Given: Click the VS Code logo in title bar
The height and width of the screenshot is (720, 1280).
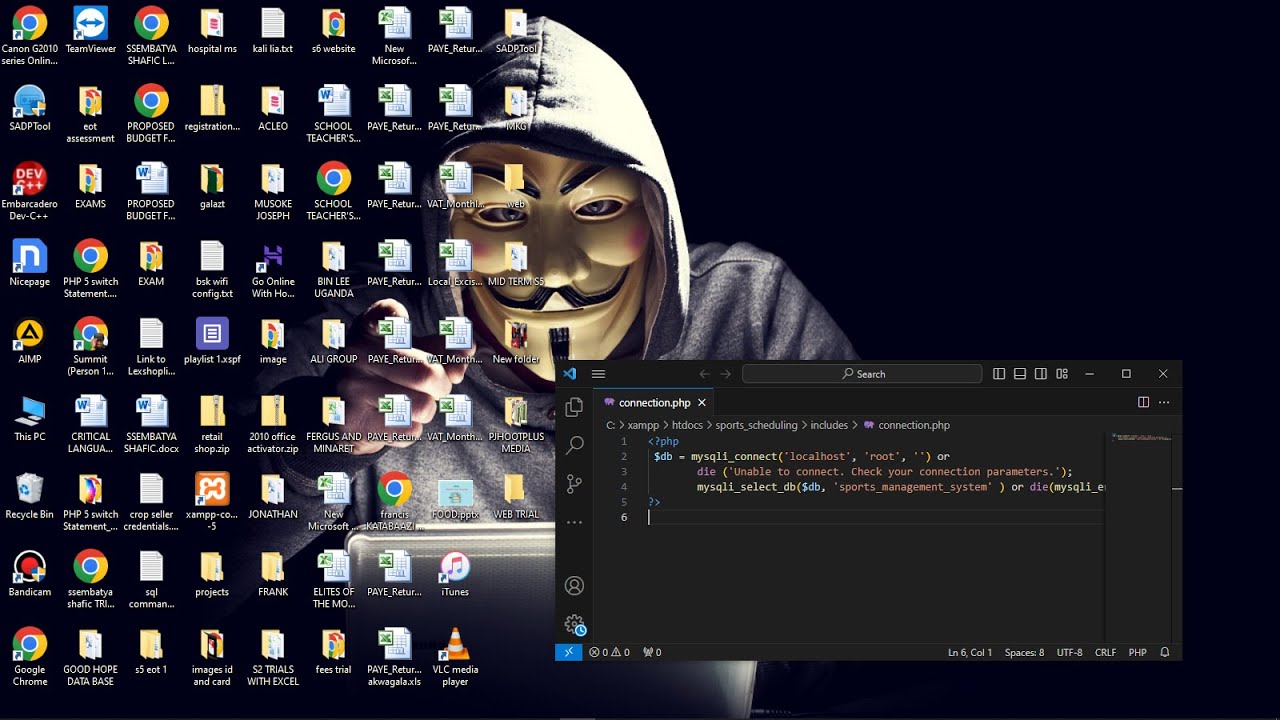Looking at the screenshot, I should coord(570,374).
